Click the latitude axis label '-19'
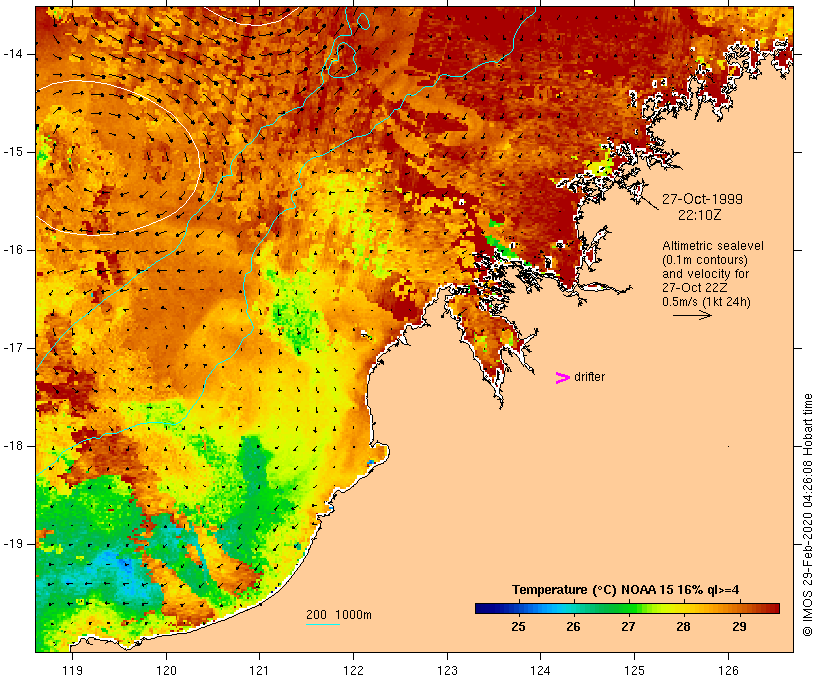This screenshot has height=680, width=820. click(x=13, y=544)
